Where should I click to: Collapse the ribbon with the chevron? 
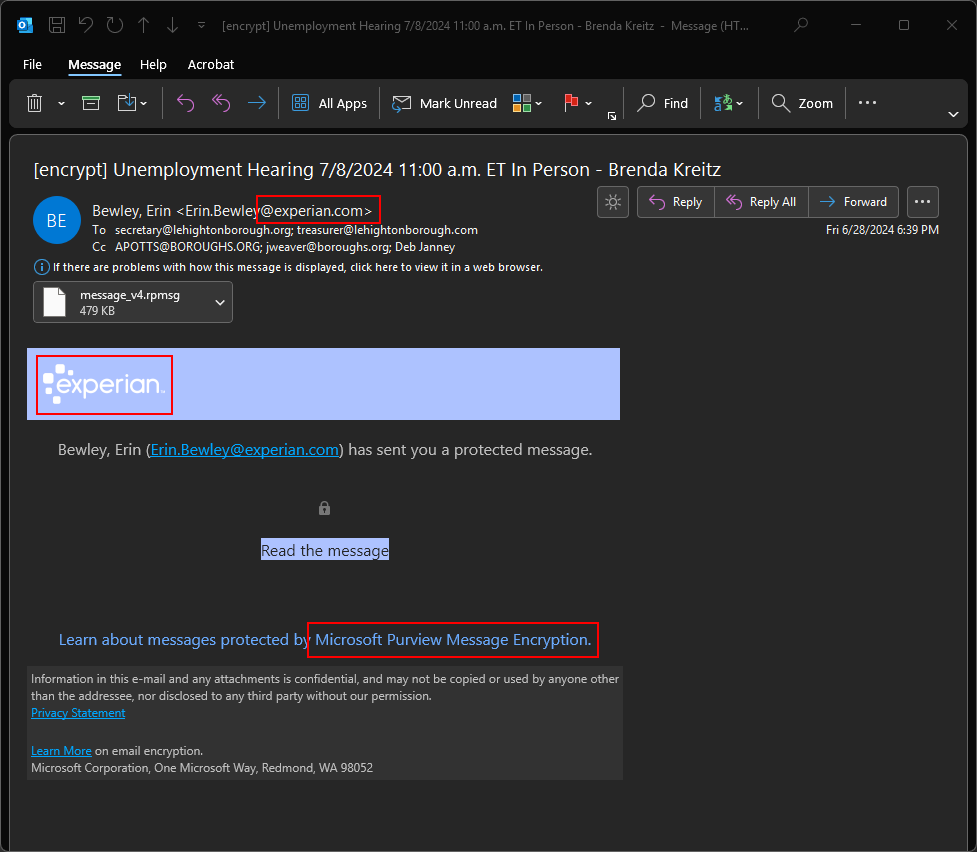pyautogui.click(x=953, y=115)
